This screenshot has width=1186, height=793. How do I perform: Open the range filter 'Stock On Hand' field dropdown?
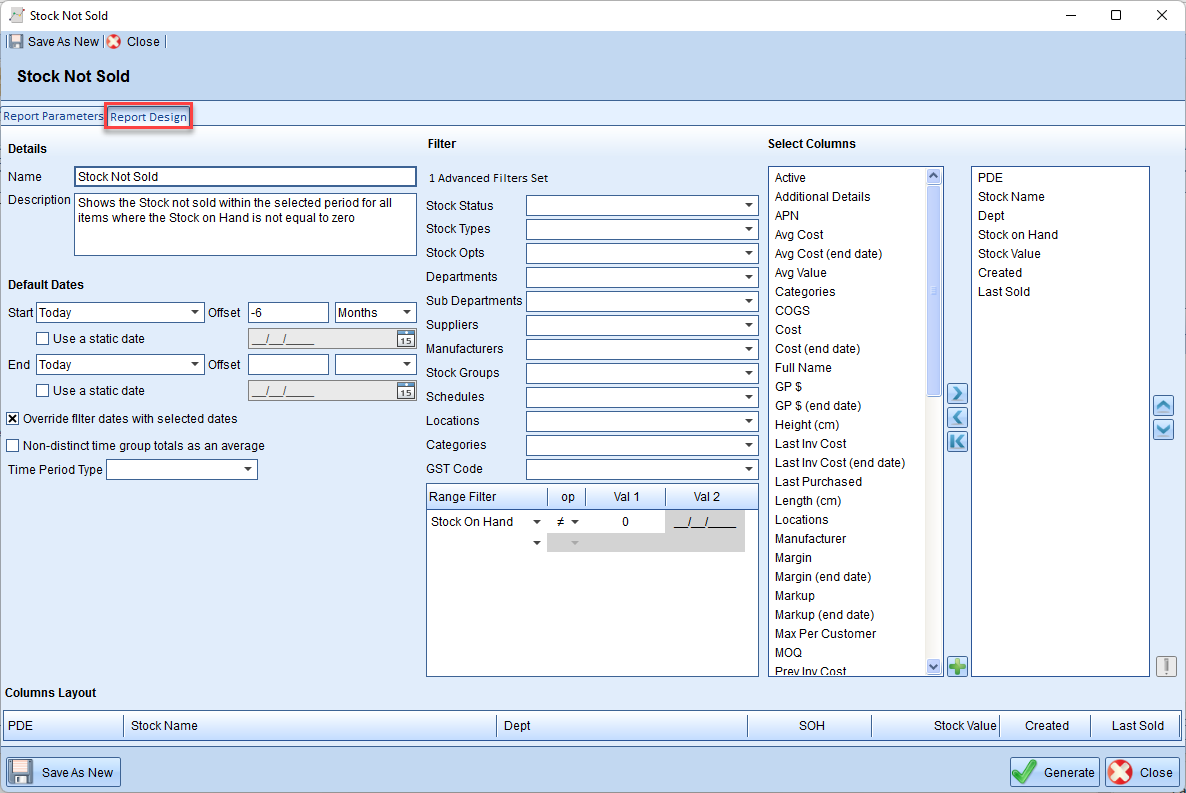coord(537,522)
